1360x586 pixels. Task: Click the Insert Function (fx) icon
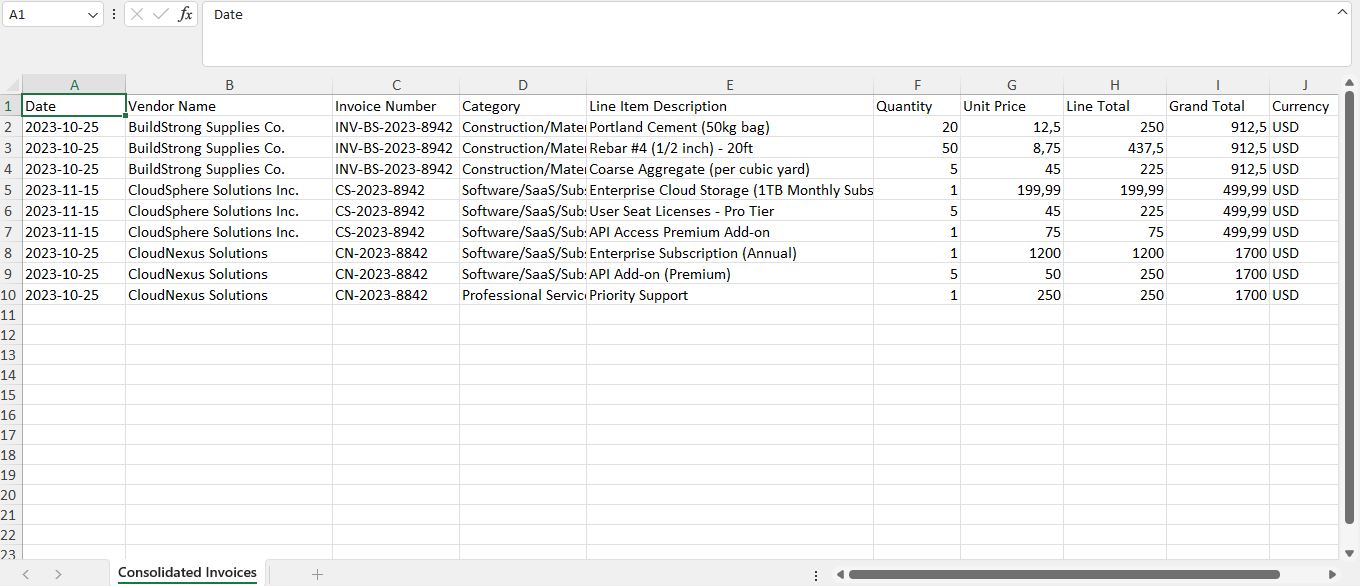(185, 14)
